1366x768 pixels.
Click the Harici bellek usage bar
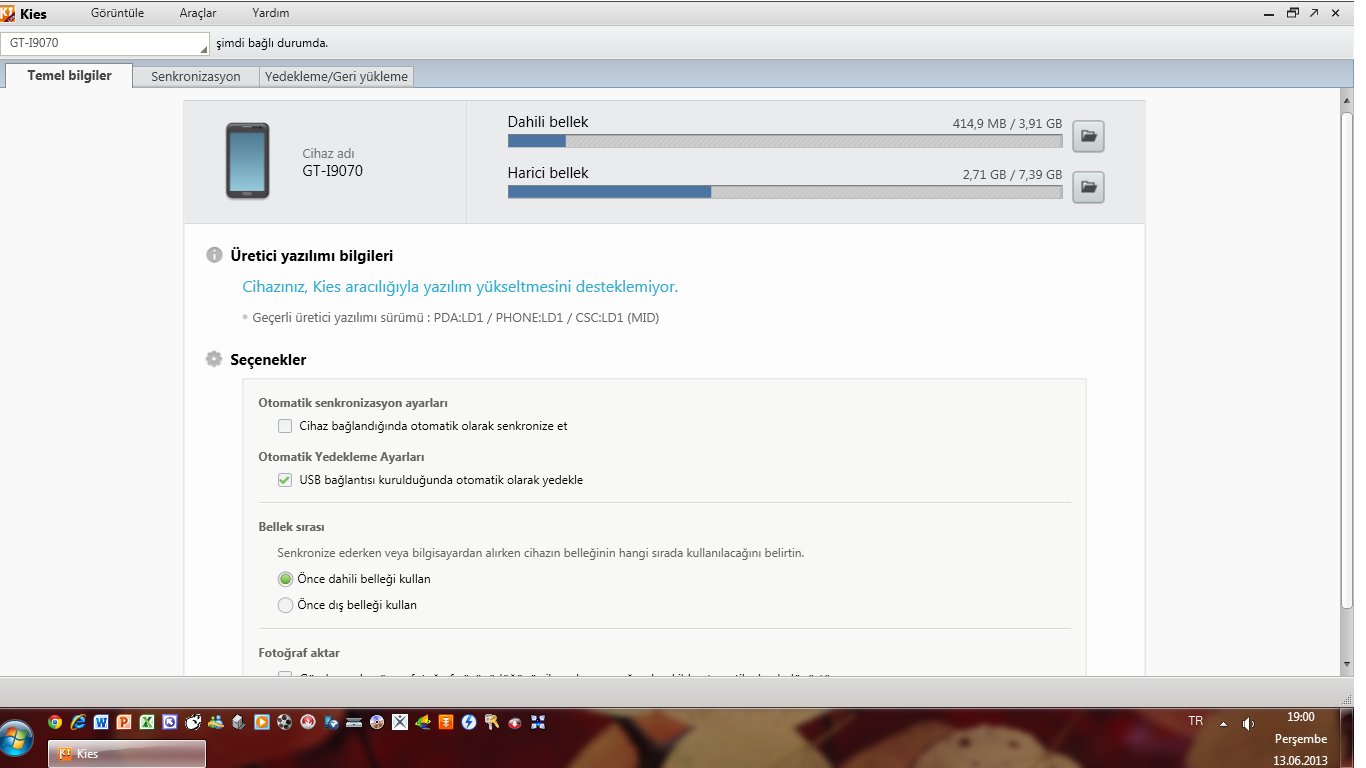coord(785,192)
